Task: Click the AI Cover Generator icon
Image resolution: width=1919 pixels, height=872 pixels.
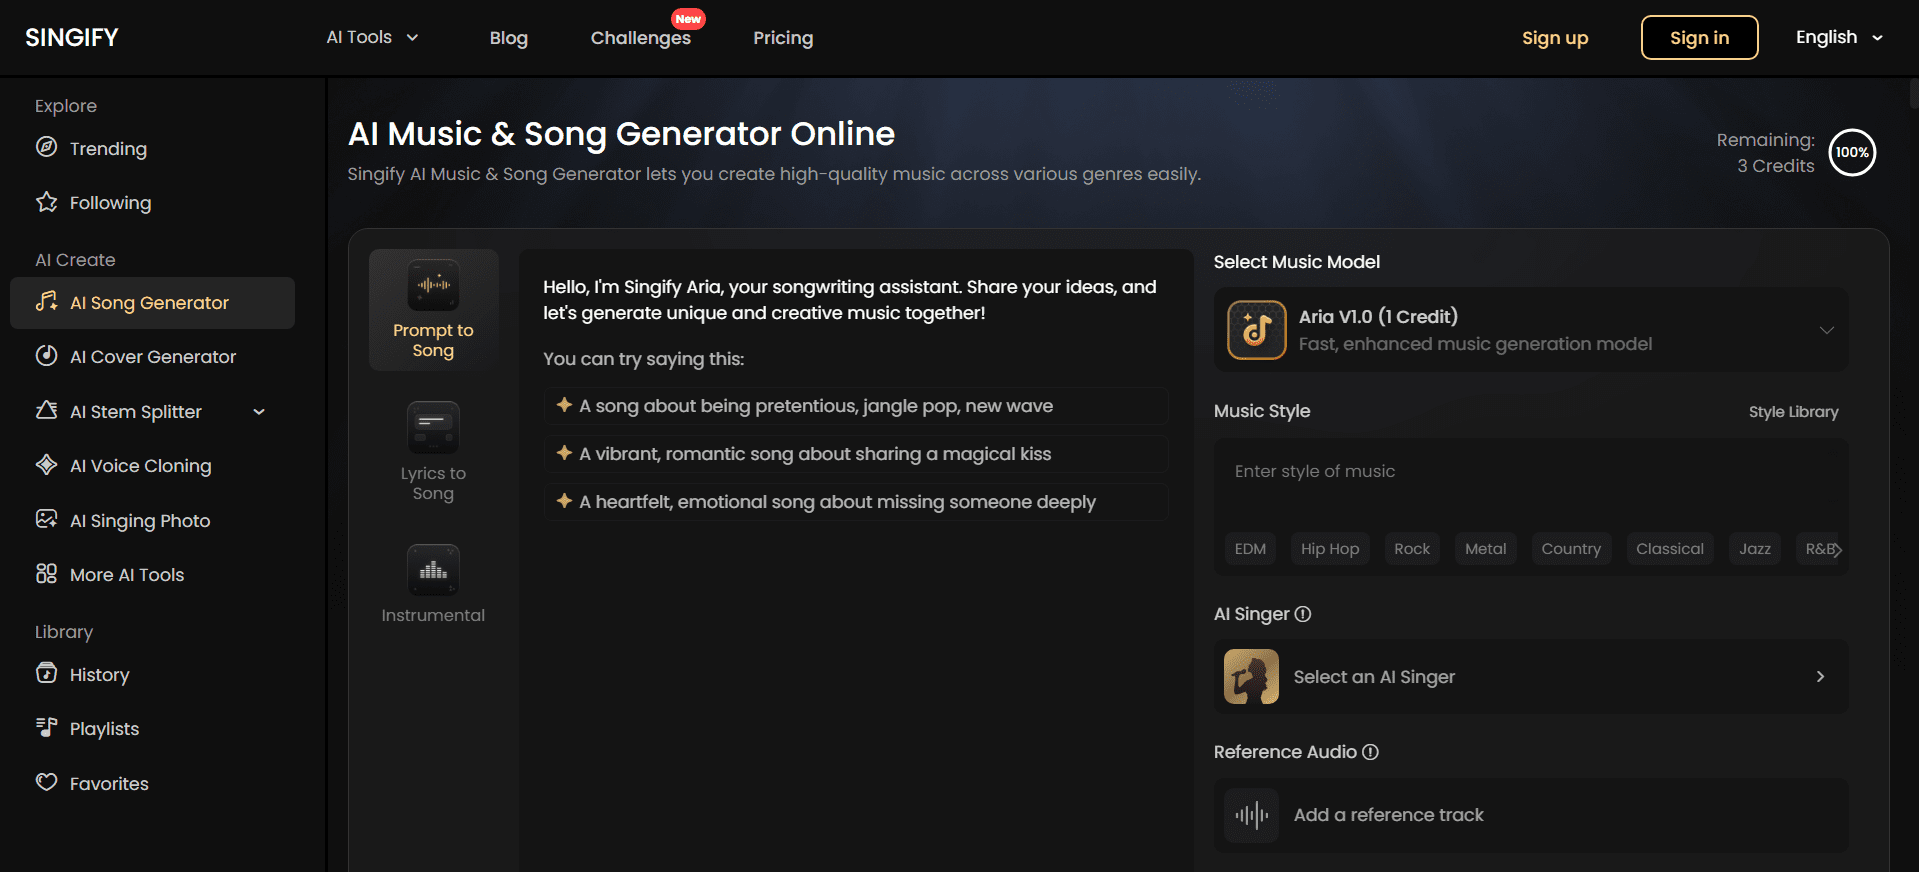Action: point(46,356)
